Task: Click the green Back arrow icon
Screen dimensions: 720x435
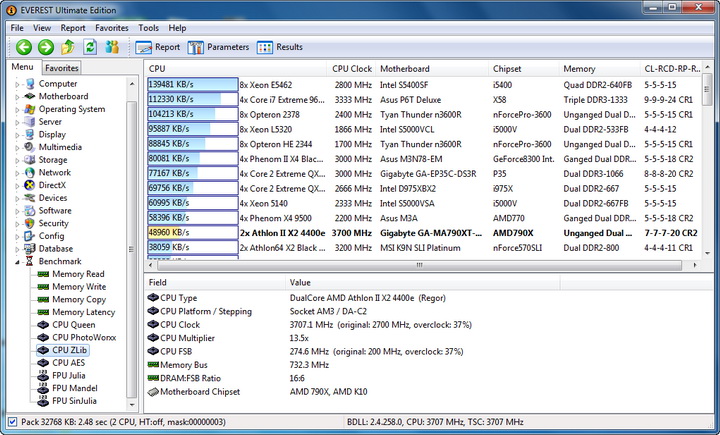Action: point(24,47)
